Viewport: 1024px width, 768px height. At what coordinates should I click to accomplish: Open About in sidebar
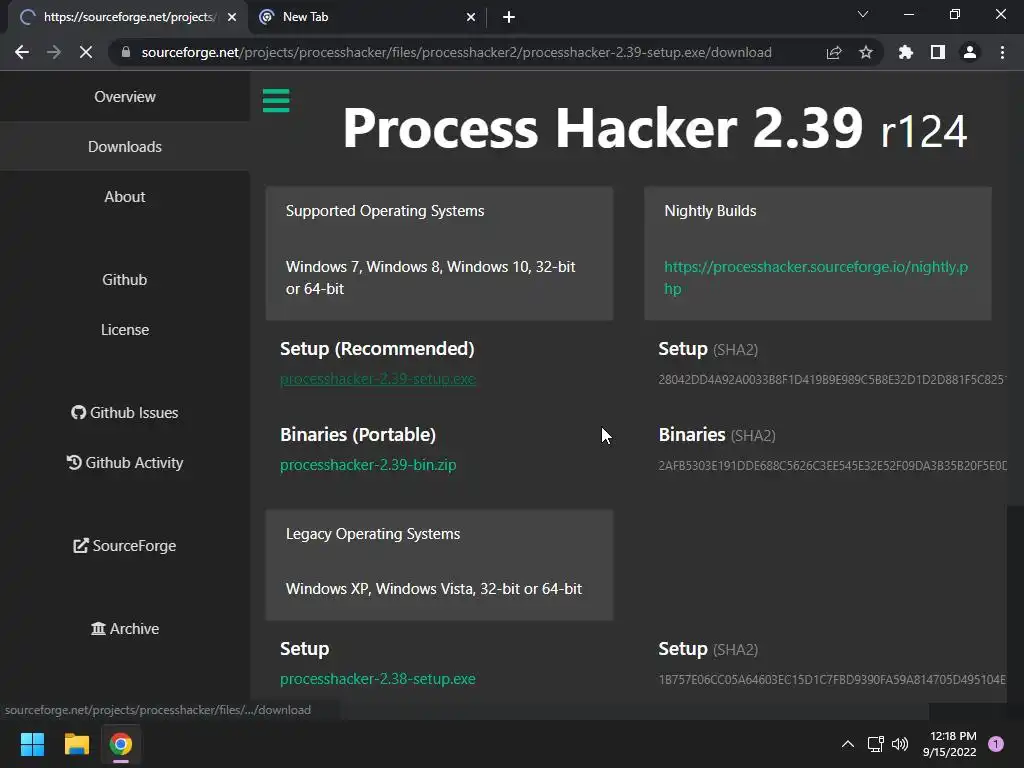click(x=125, y=197)
